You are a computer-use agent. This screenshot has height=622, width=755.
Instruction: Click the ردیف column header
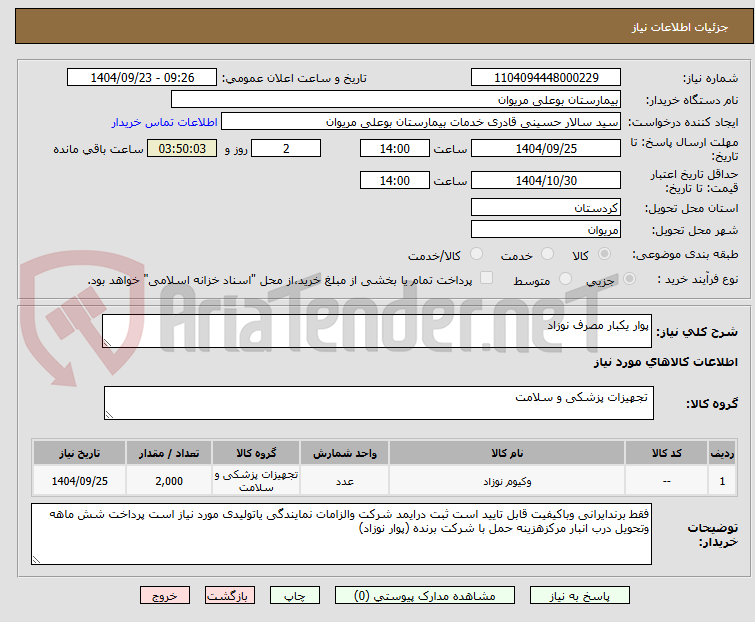[722, 453]
